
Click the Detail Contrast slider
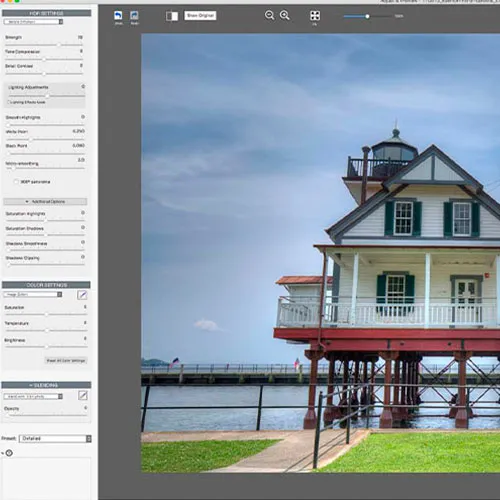(x=44, y=73)
